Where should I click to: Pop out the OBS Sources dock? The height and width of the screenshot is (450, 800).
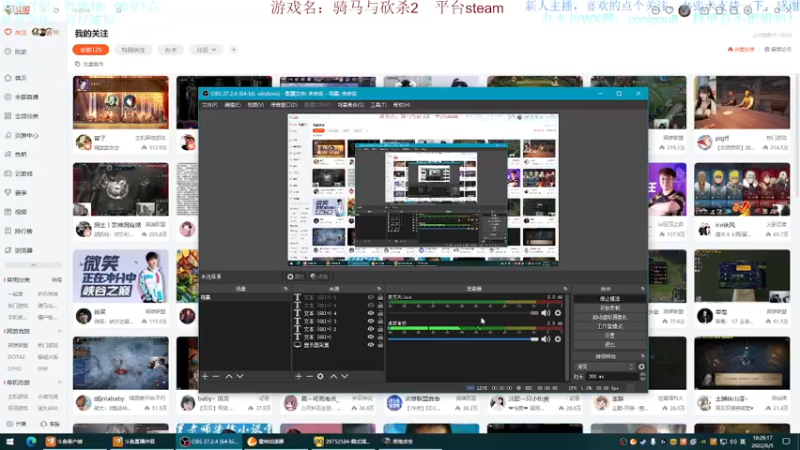point(379,289)
